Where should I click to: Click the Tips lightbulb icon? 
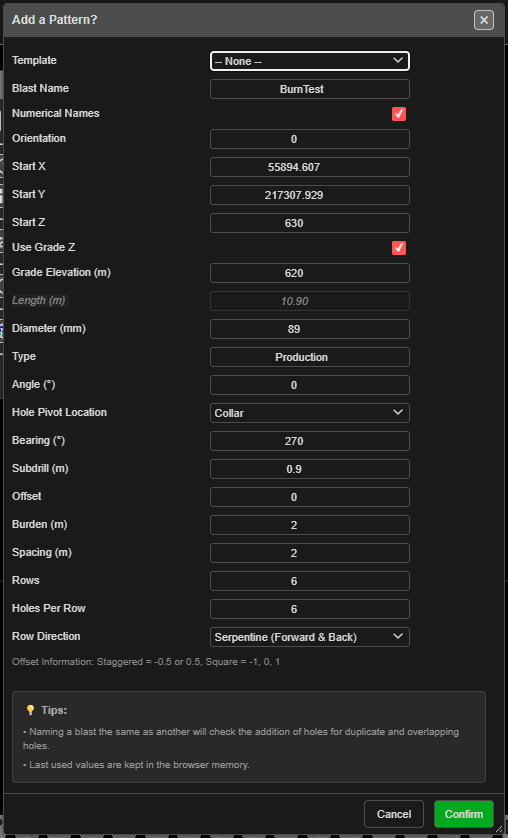30,710
